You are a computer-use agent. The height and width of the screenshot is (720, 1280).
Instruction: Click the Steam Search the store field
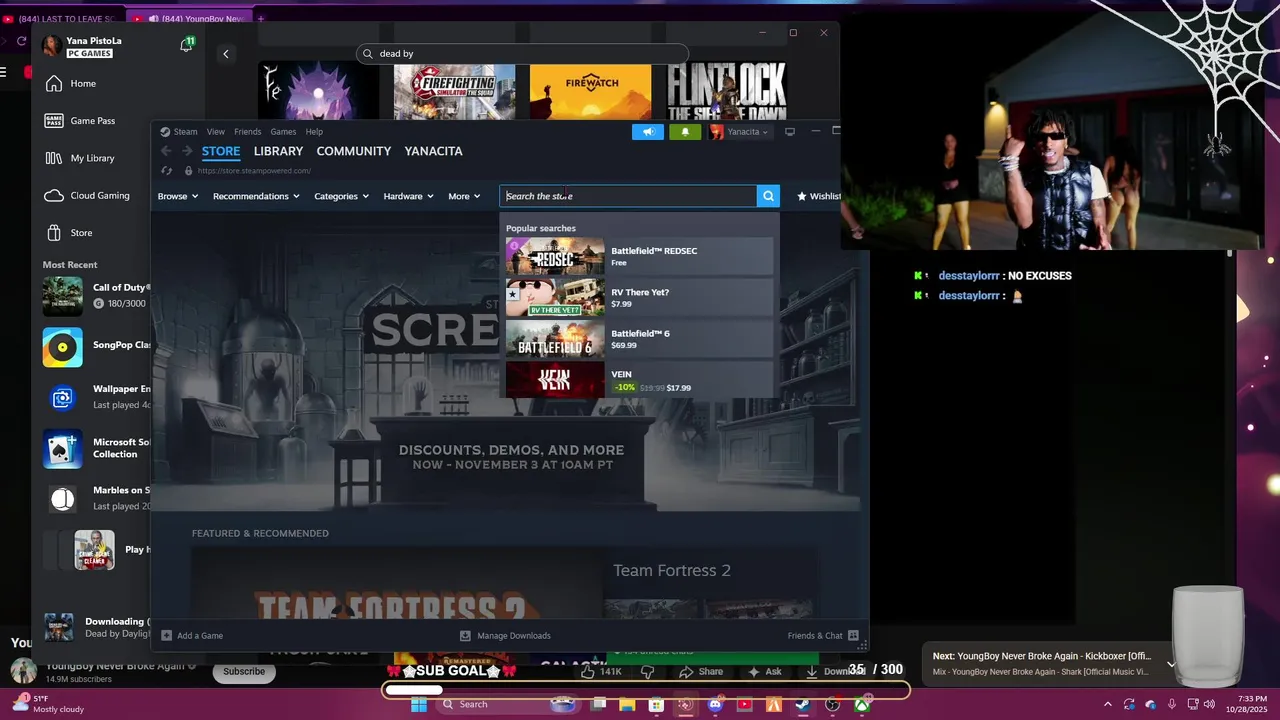pyautogui.click(x=628, y=196)
